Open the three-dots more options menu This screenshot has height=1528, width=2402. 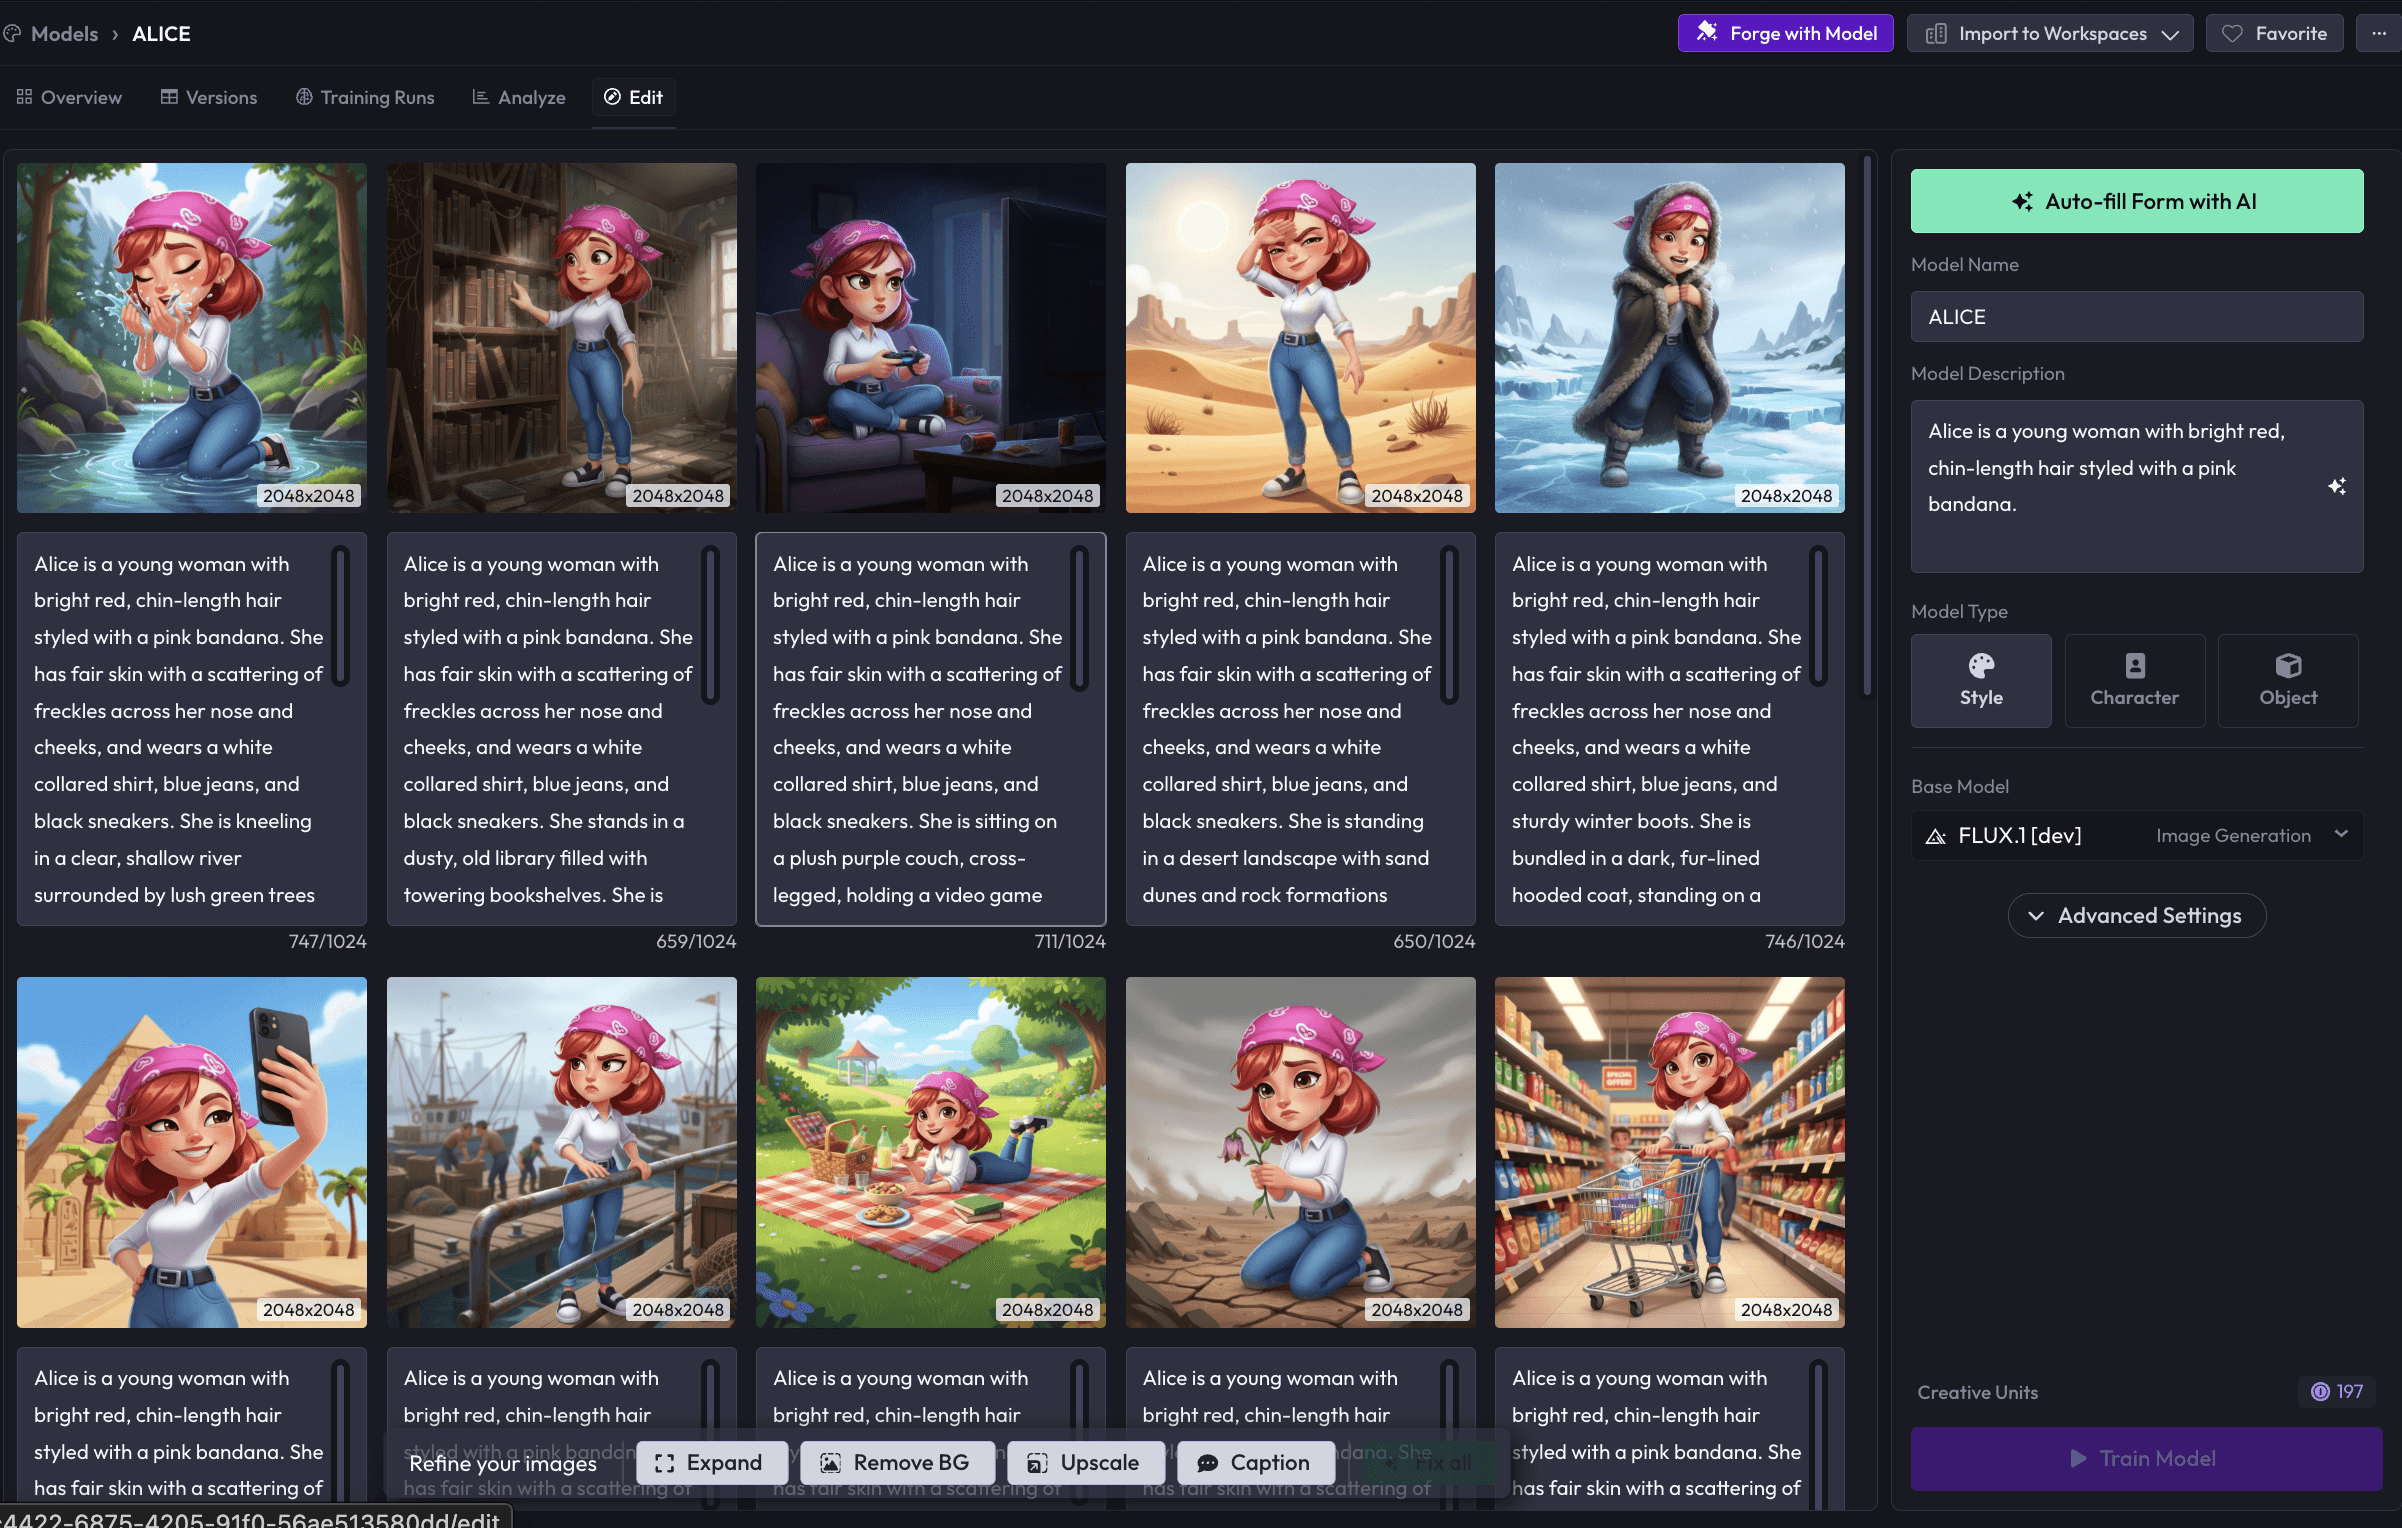coord(2378,33)
